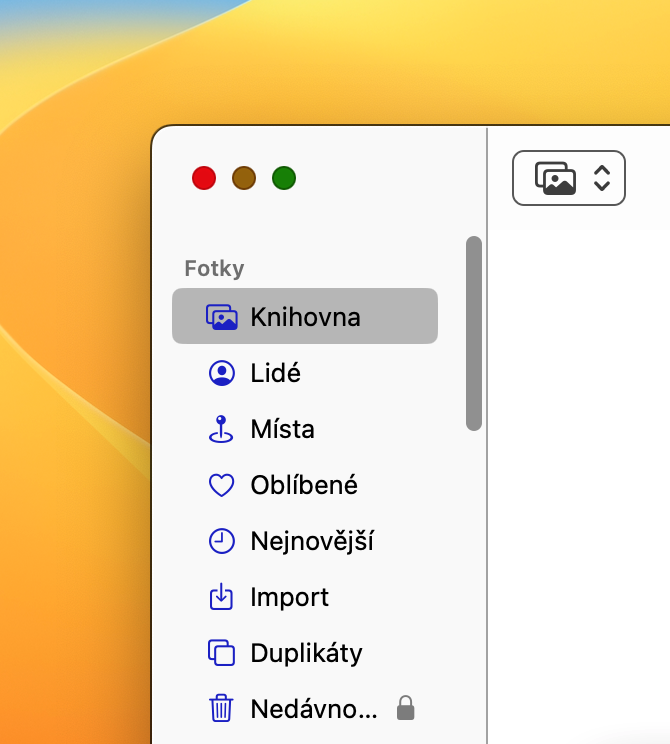Image resolution: width=670 pixels, height=744 pixels.
Task: Open Nejnovější section
Action: [x=305, y=541]
